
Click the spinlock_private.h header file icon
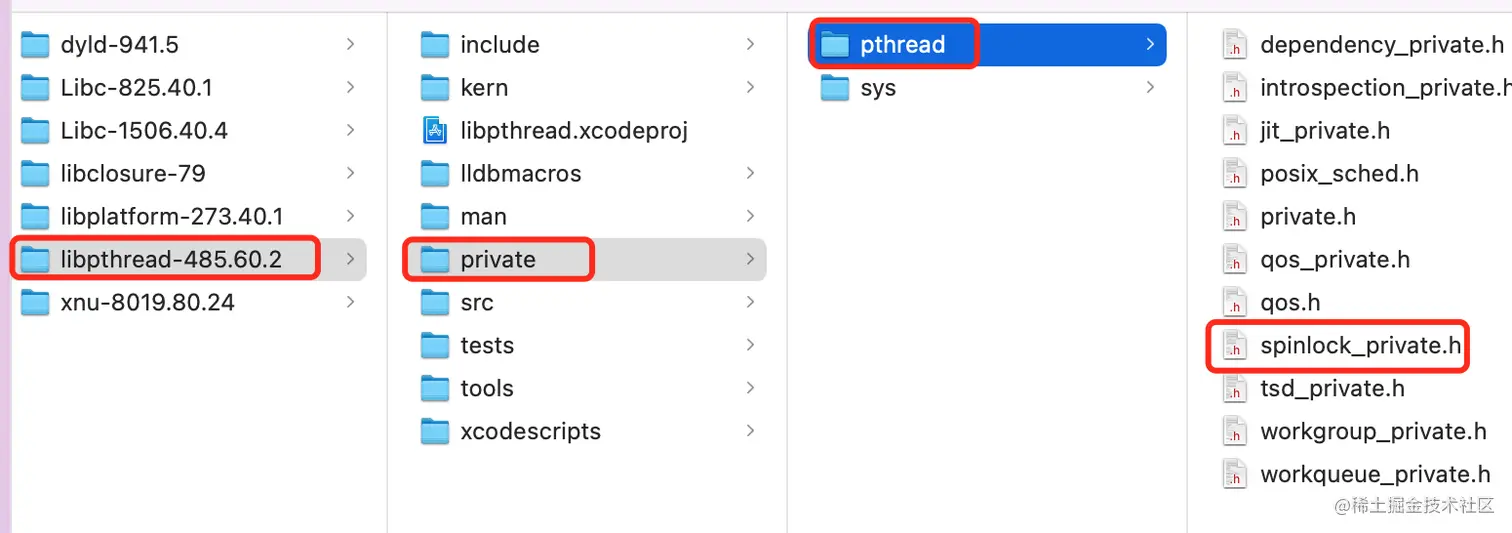1235,346
